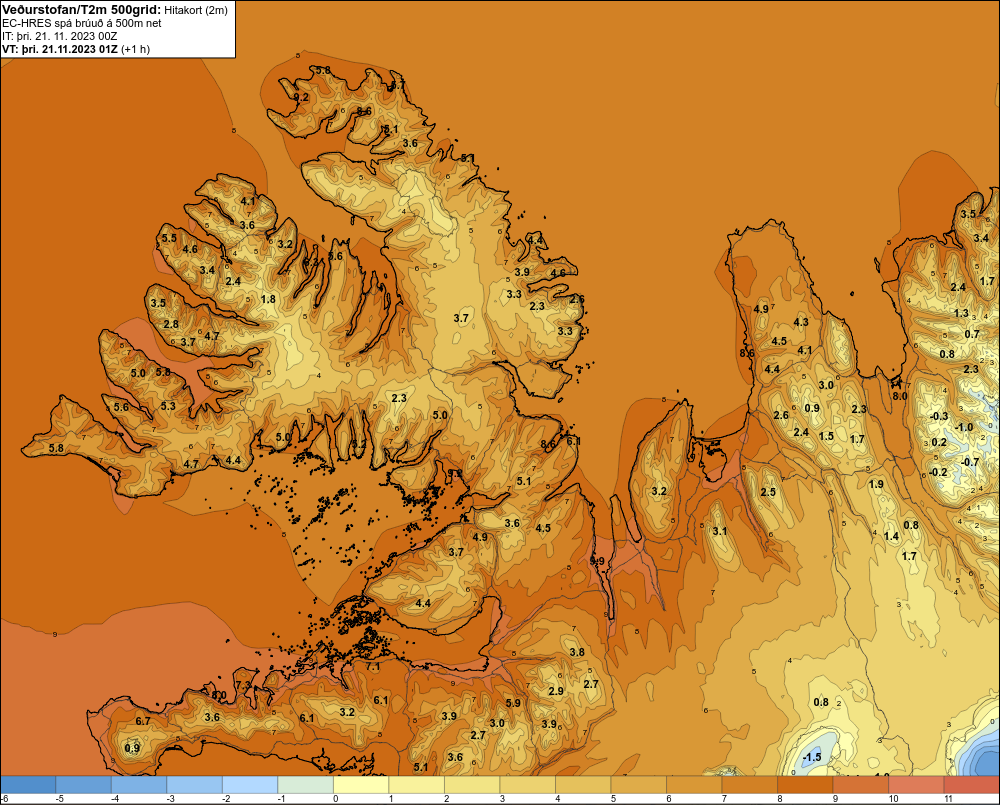
Task: Click the 'EC-HRES spá brúuð á 500m net' line
Action: (x=82, y=24)
